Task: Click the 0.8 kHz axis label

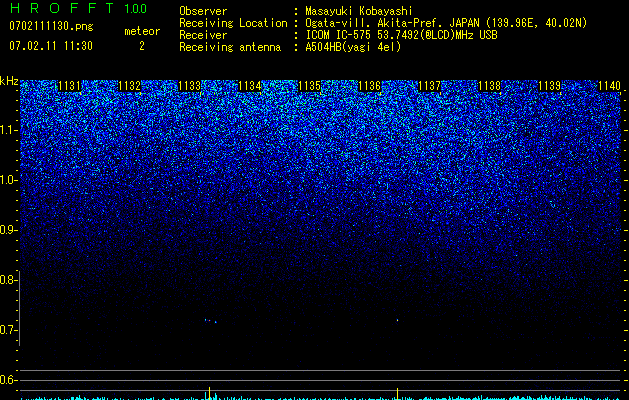Action: (8, 280)
